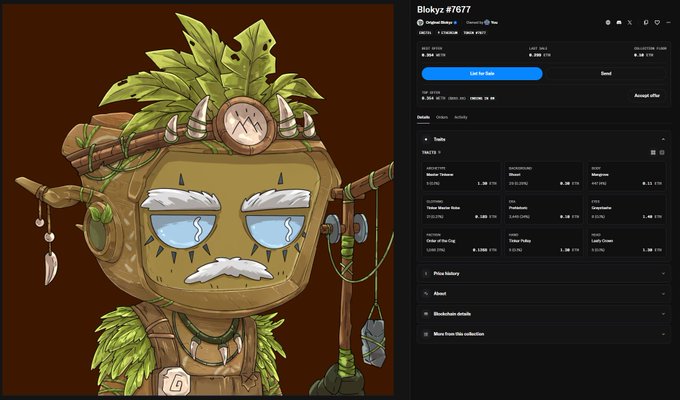
Task: Expand the Blockchain details chevron
Action: (x=663, y=314)
